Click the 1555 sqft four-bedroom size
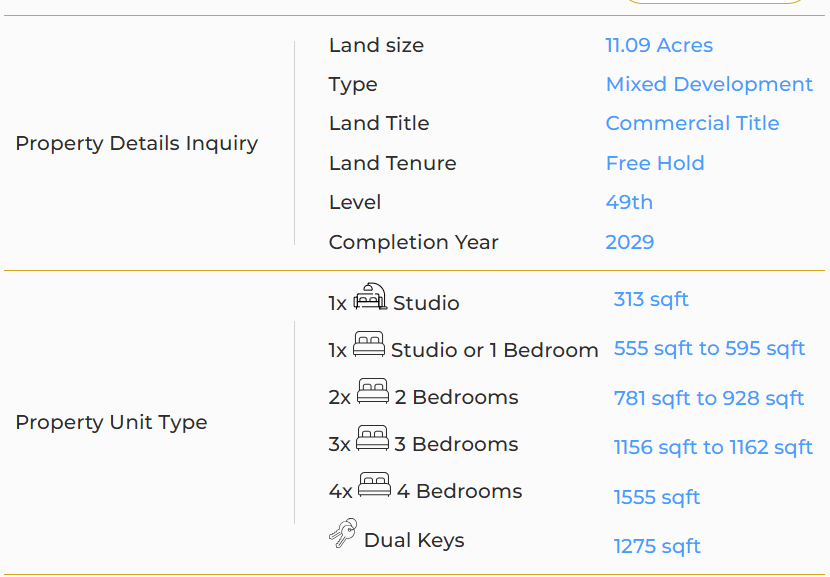 [x=657, y=497]
